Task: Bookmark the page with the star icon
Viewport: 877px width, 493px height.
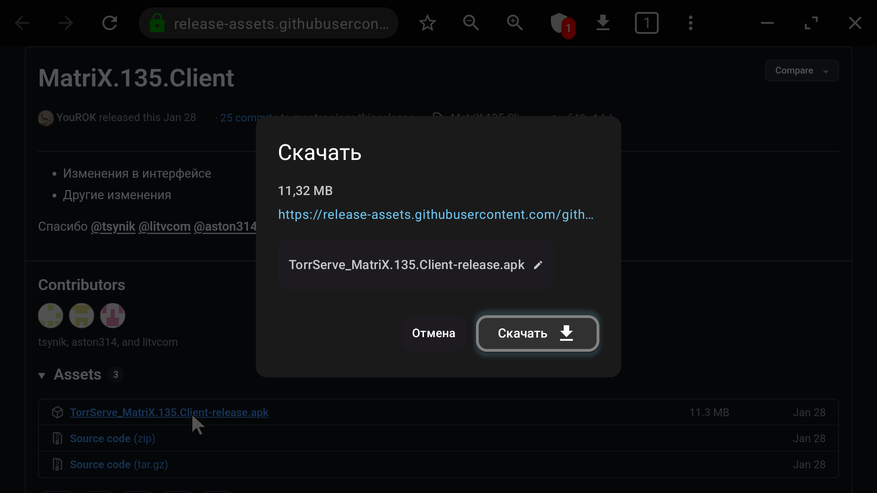Action: pos(427,23)
